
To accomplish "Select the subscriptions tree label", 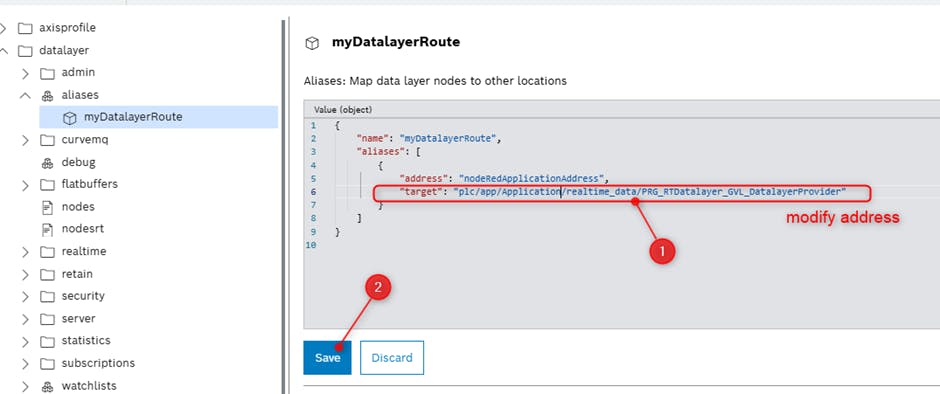I will 98,363.
